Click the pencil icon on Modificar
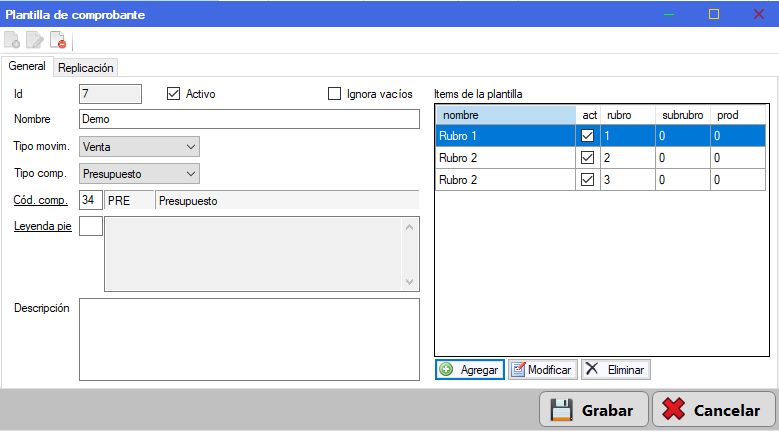The height and width of the screenshot is (432, 779). (518, 369)
